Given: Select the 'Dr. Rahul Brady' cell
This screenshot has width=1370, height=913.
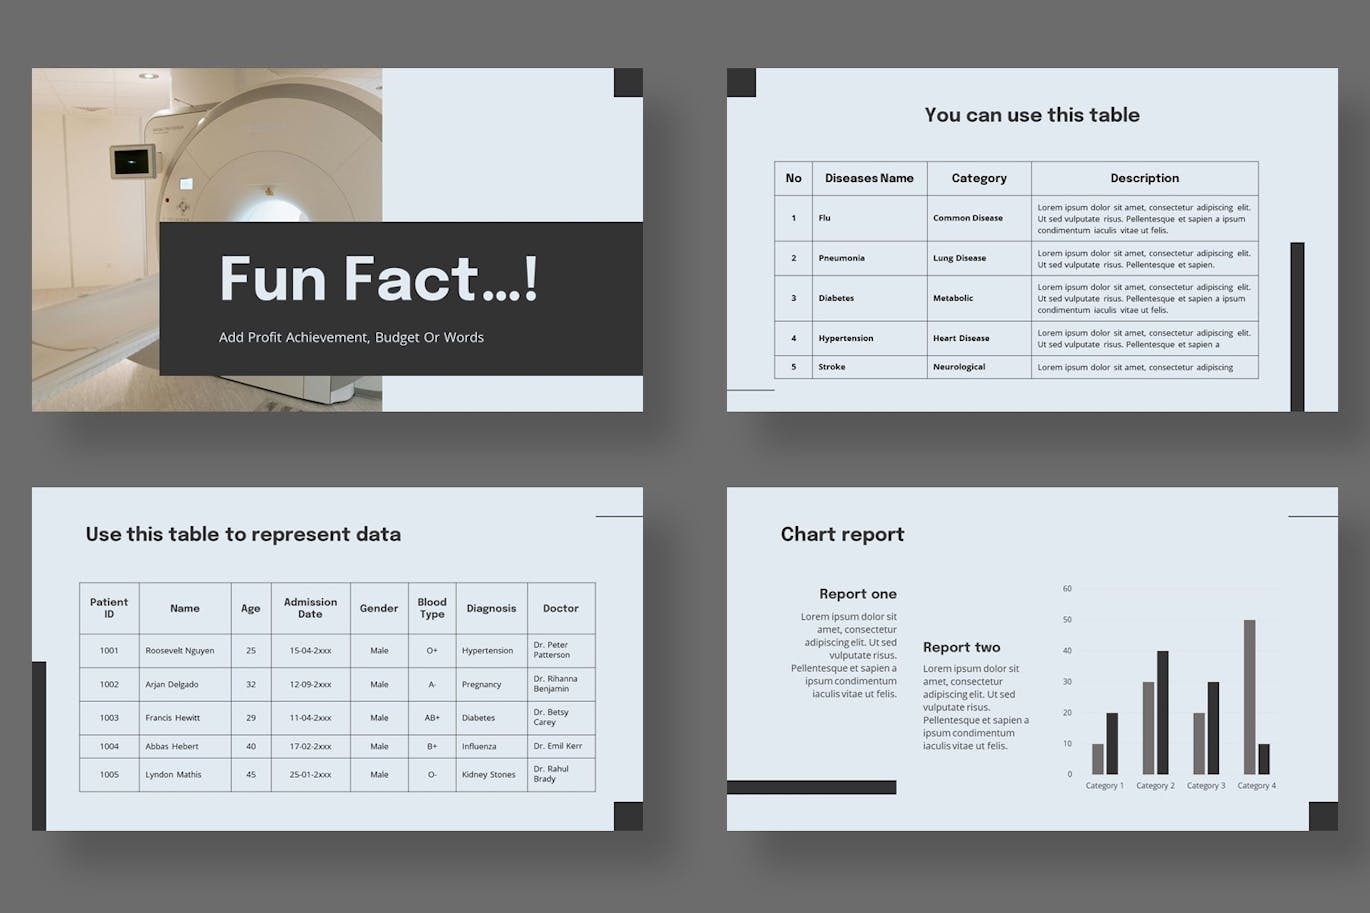Looking at the screenshot, I should click(561, 775).
